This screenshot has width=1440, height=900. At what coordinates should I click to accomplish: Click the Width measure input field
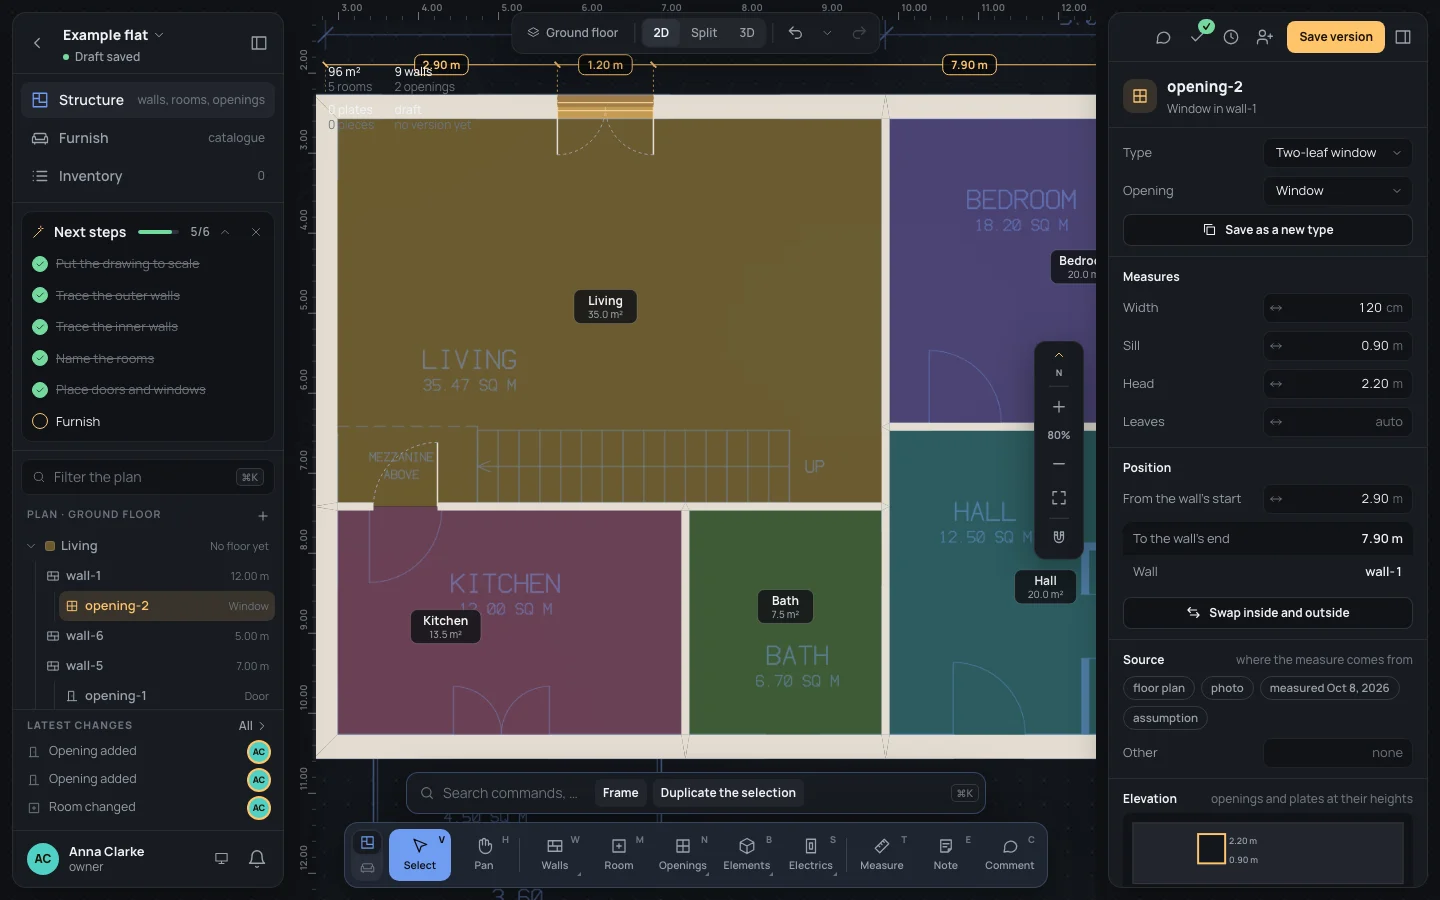(1338, 308)
